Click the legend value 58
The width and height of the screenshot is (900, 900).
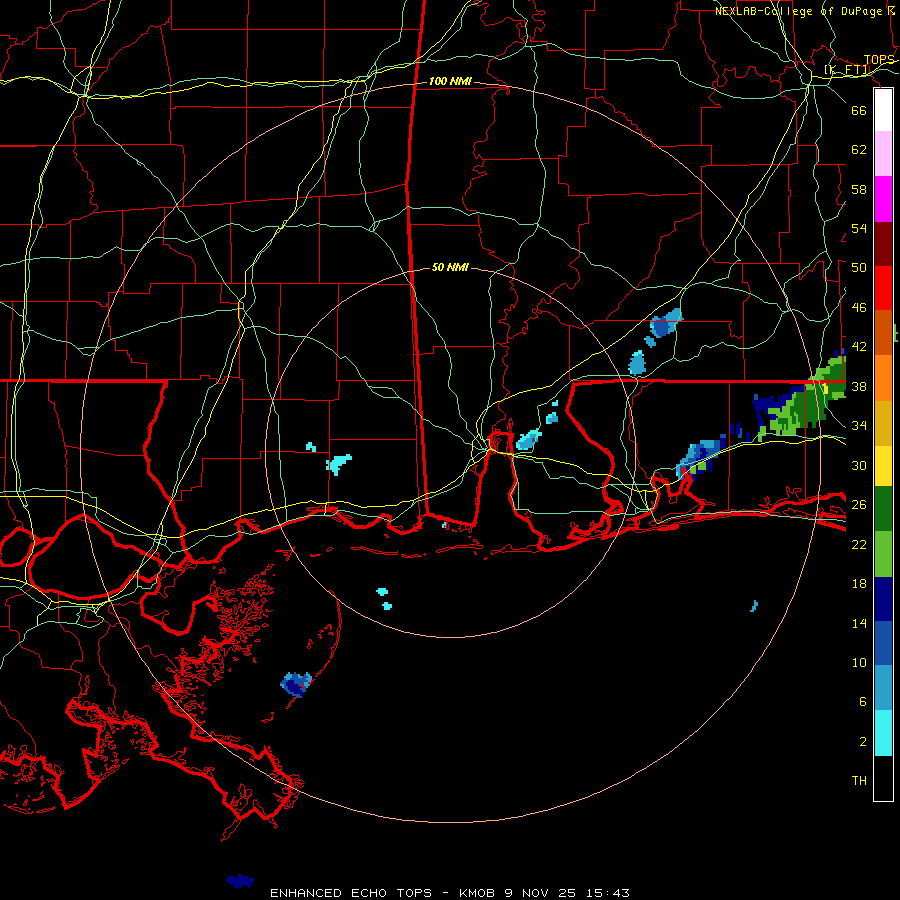pos(859,189)
